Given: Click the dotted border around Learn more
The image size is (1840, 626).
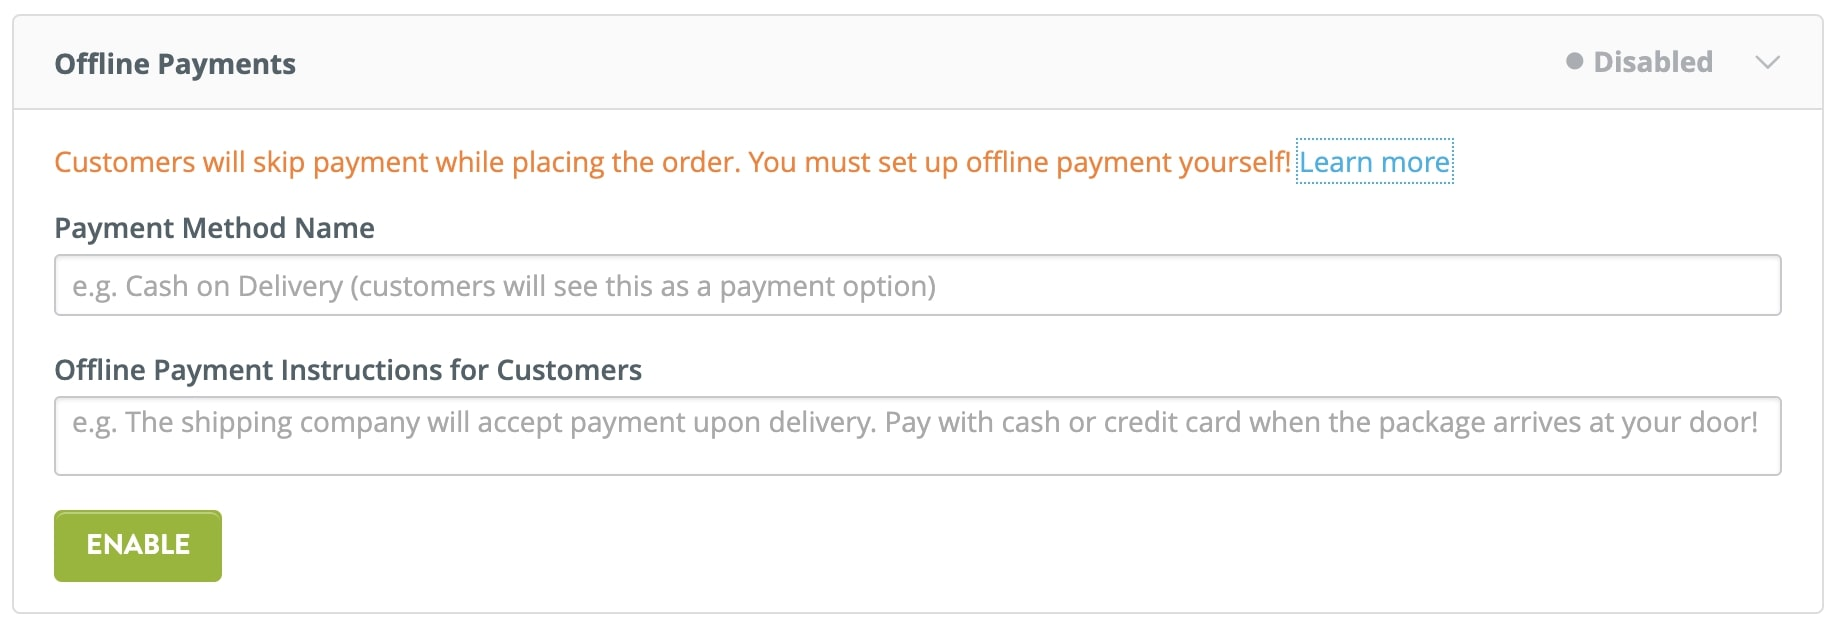Looking at the screenshot, I should pyautogui.click(x=1374, y=161).
